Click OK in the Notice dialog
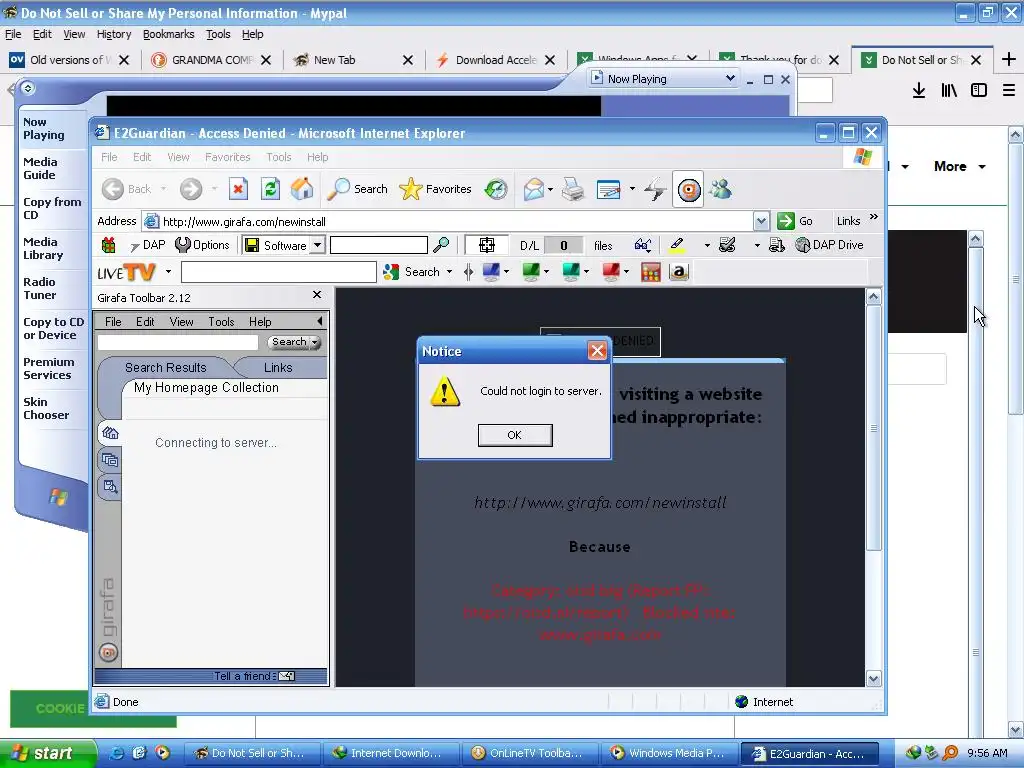Screen dimensions: 1024x768 [x=515, y=435]
